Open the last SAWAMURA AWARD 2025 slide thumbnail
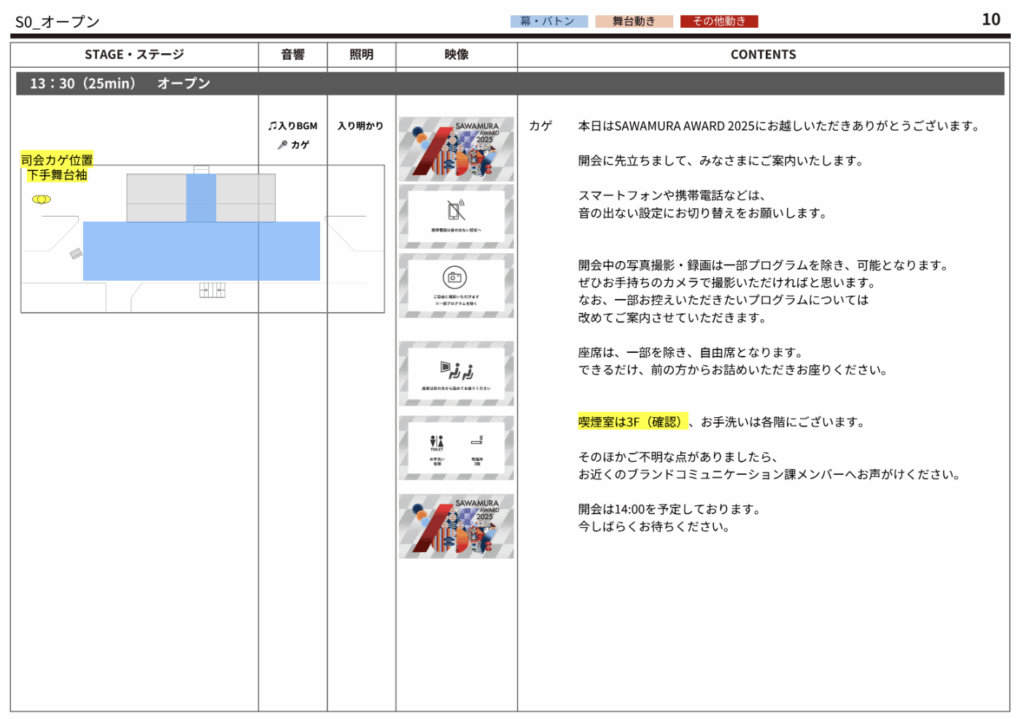 coord(456,526)
